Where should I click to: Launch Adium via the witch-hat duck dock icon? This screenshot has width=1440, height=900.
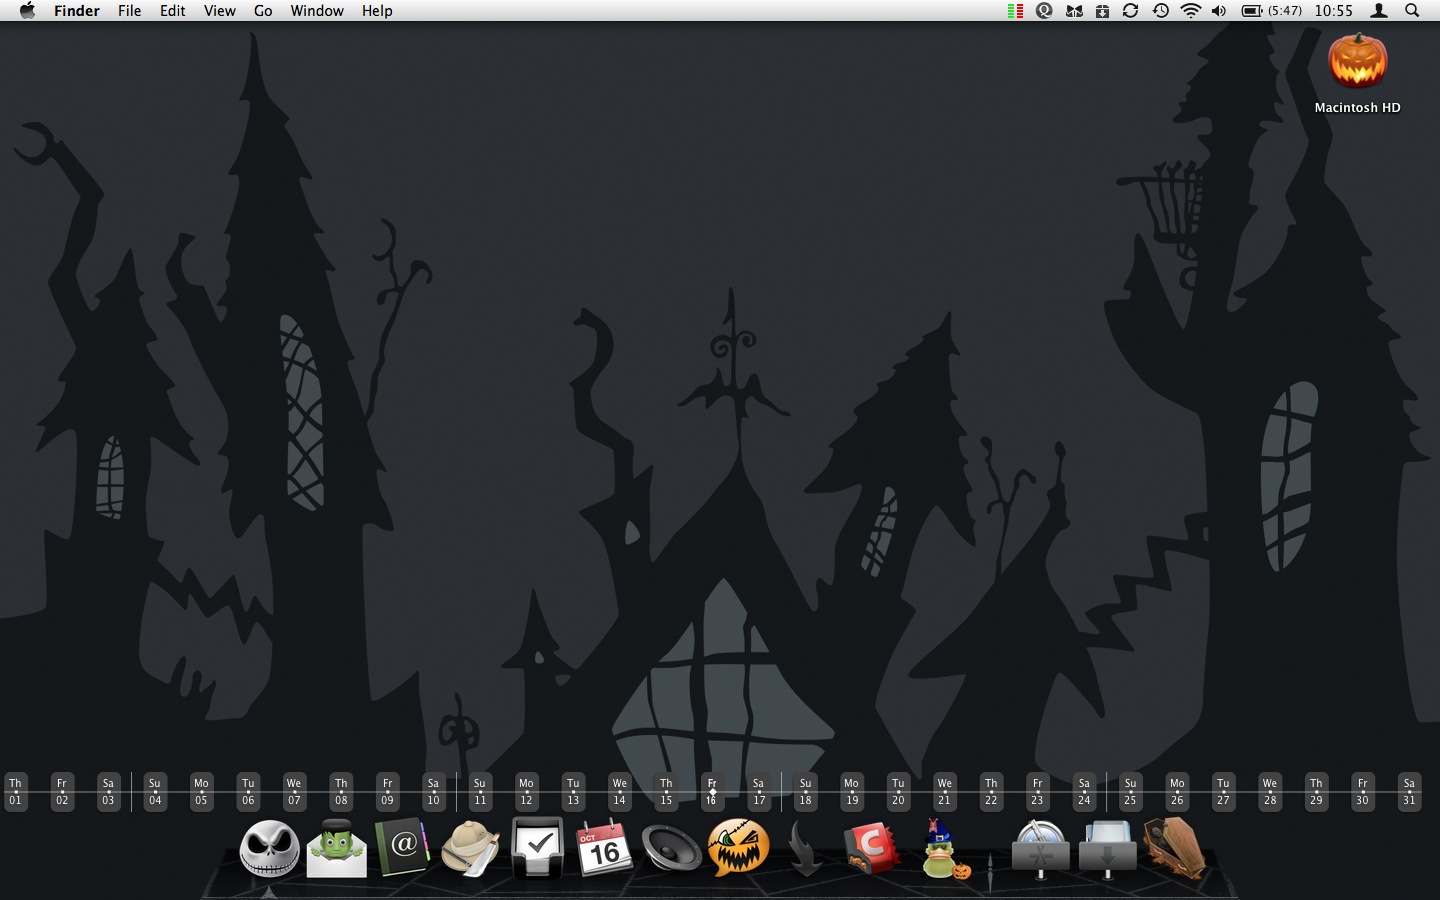coord(944,849)
